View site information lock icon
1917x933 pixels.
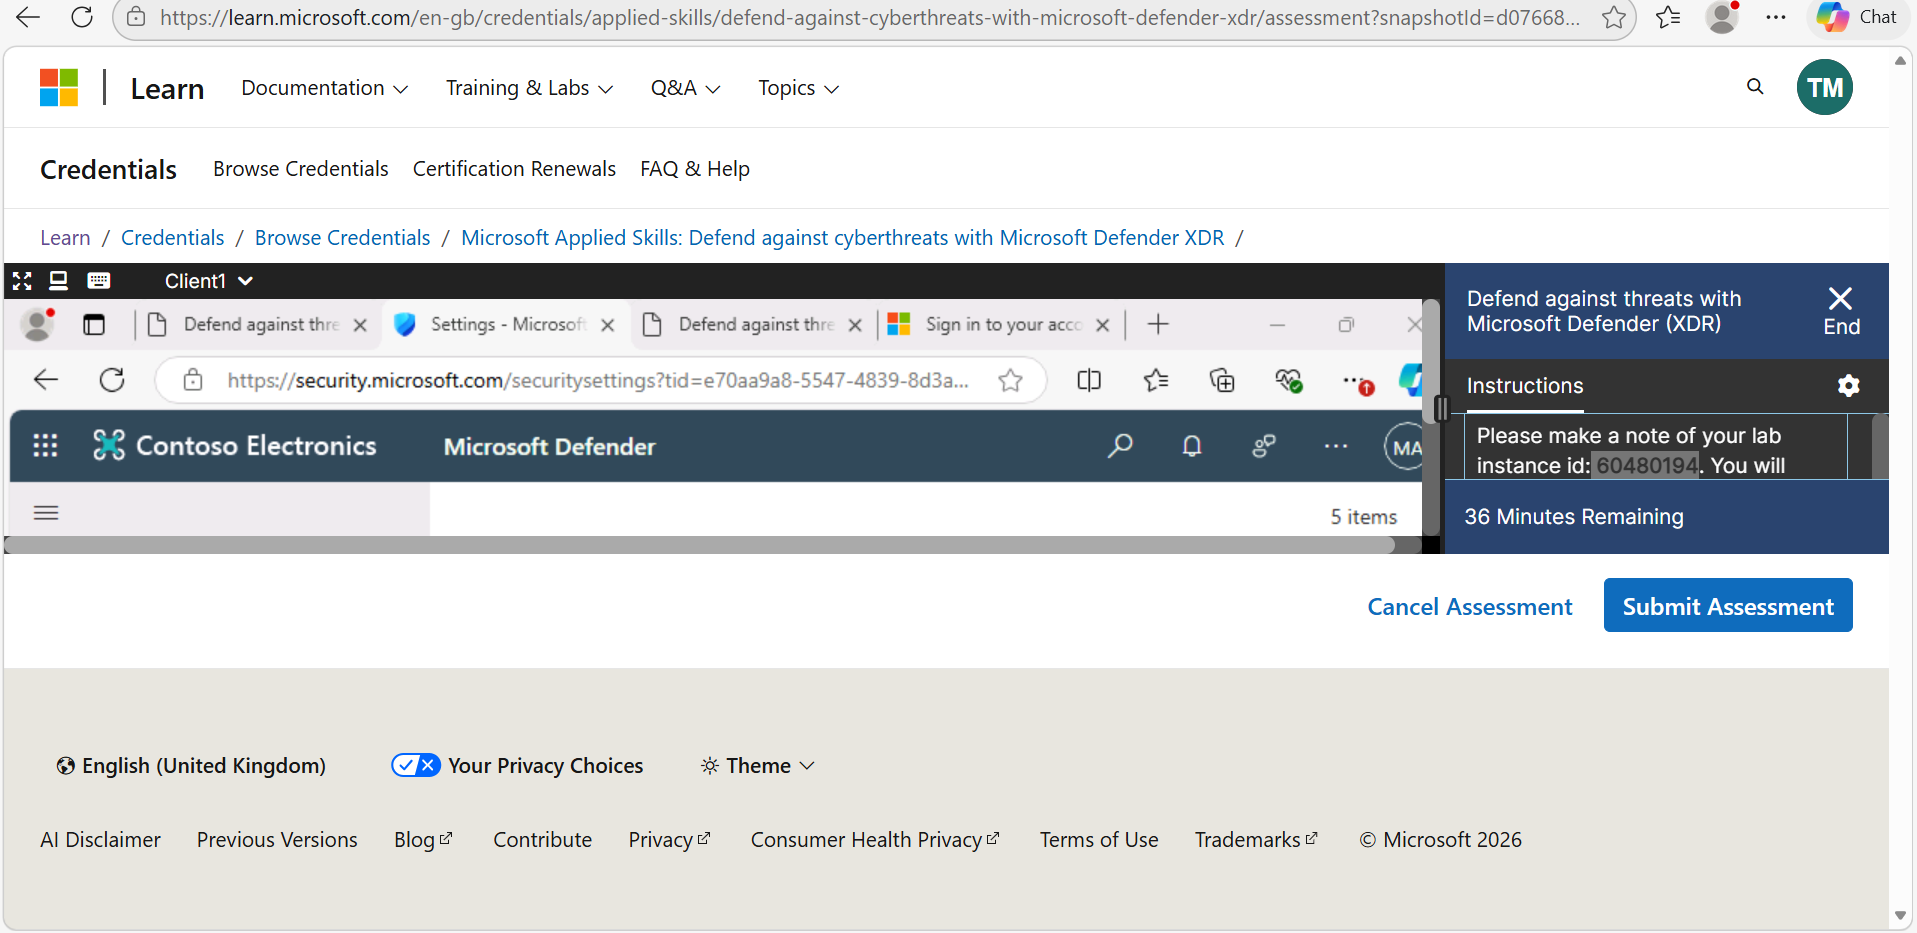coord(136,17)
